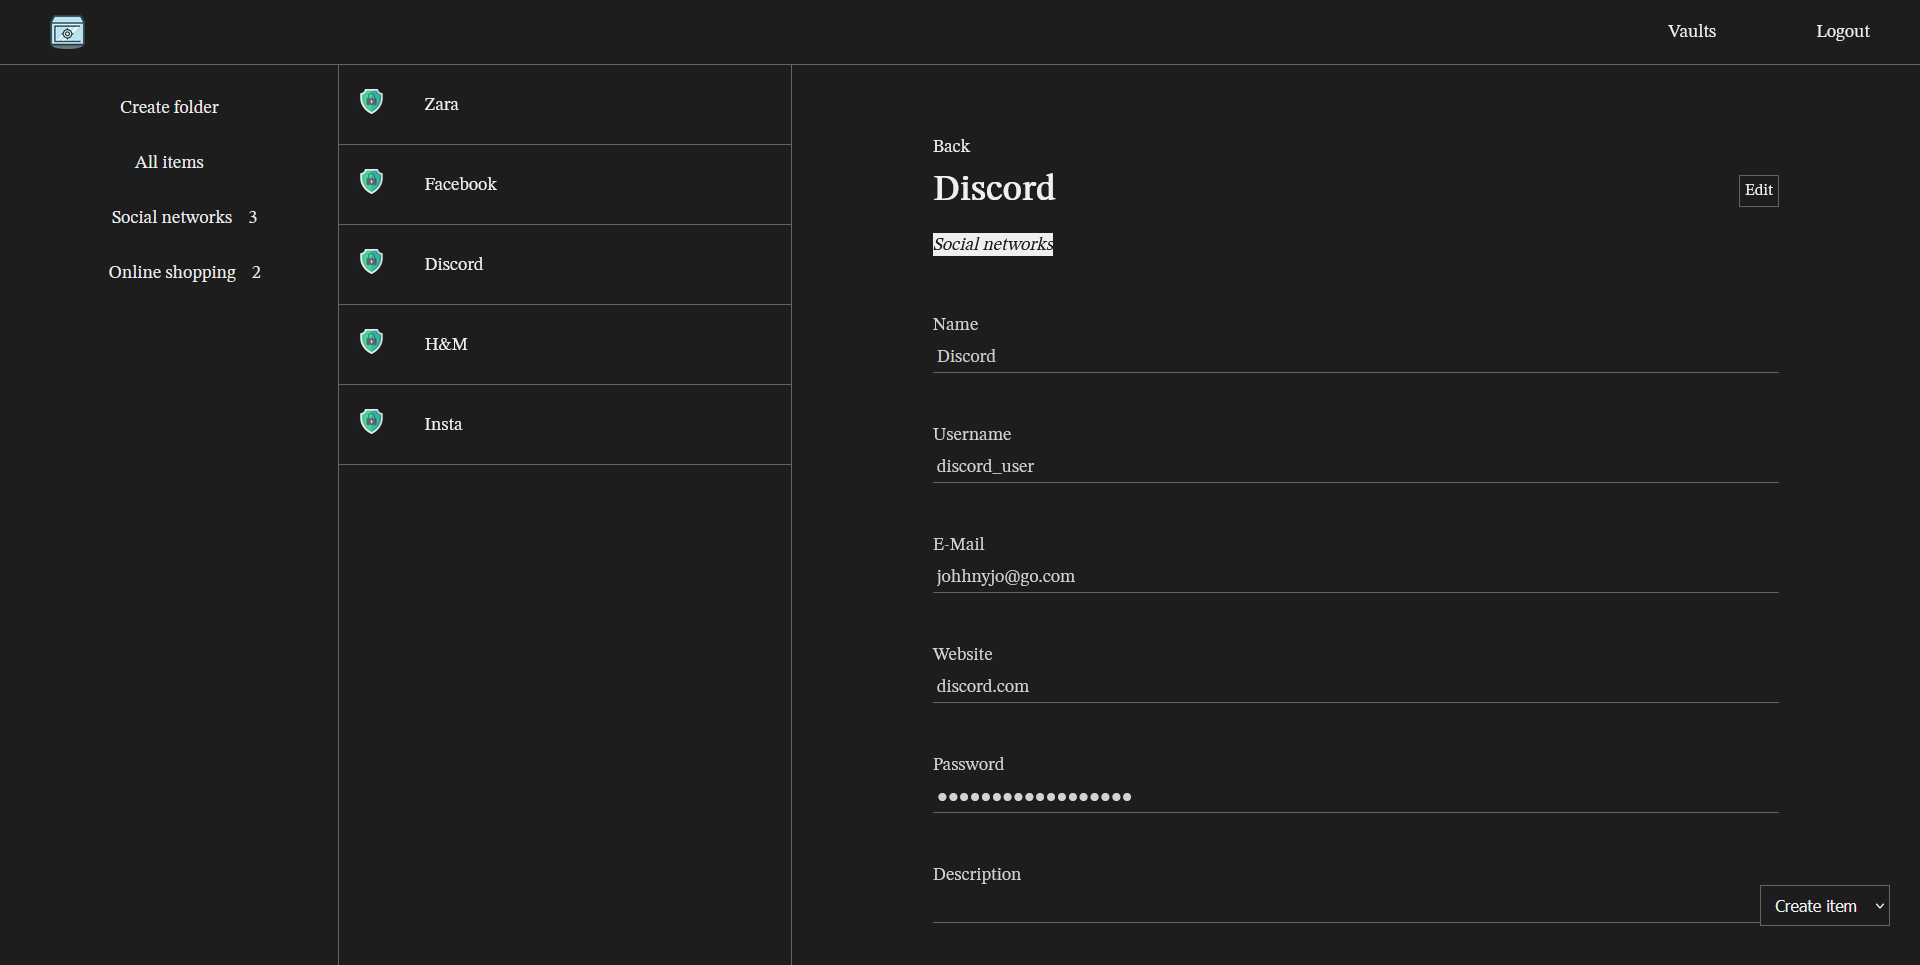
Task: Click the masked Password field
Action: pos(1355,797)
